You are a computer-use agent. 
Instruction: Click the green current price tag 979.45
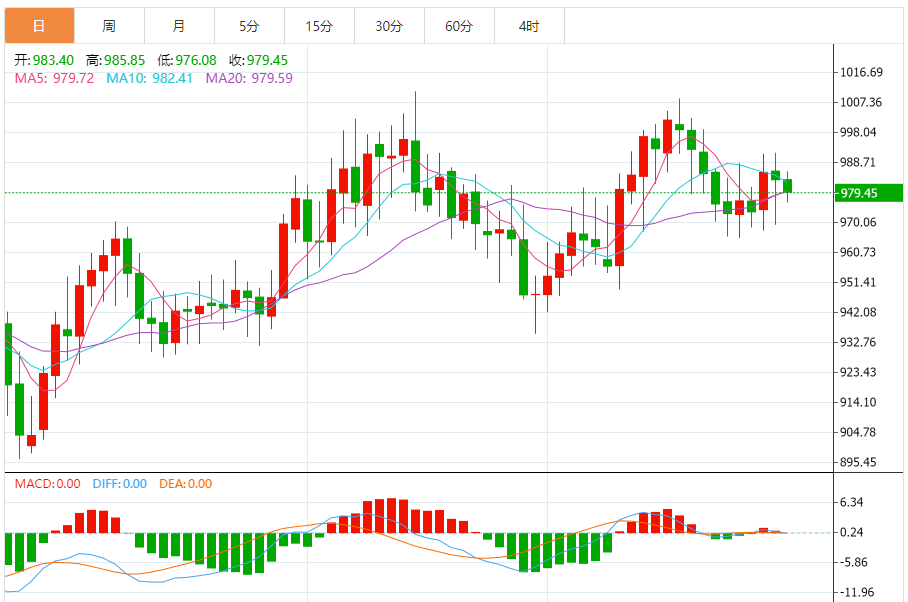click(869, 193)
